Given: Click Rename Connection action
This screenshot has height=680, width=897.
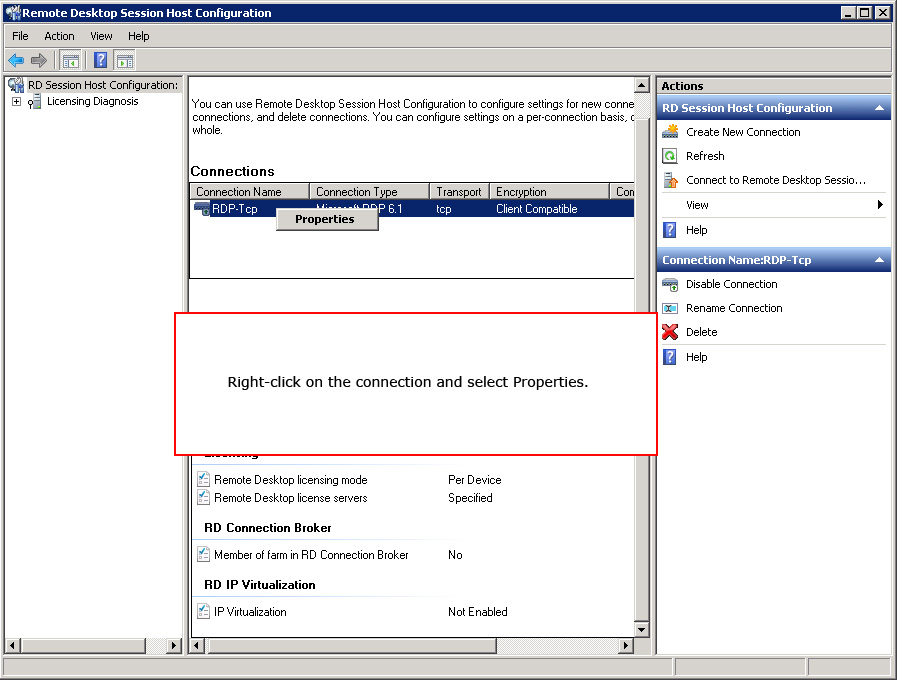Looking at the screenshot, I should tap(734, 308).
